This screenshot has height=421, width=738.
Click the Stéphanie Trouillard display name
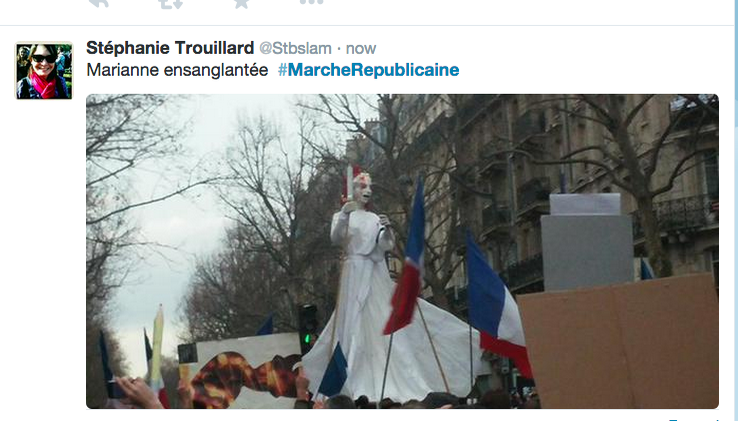click(x=170, y=48)
